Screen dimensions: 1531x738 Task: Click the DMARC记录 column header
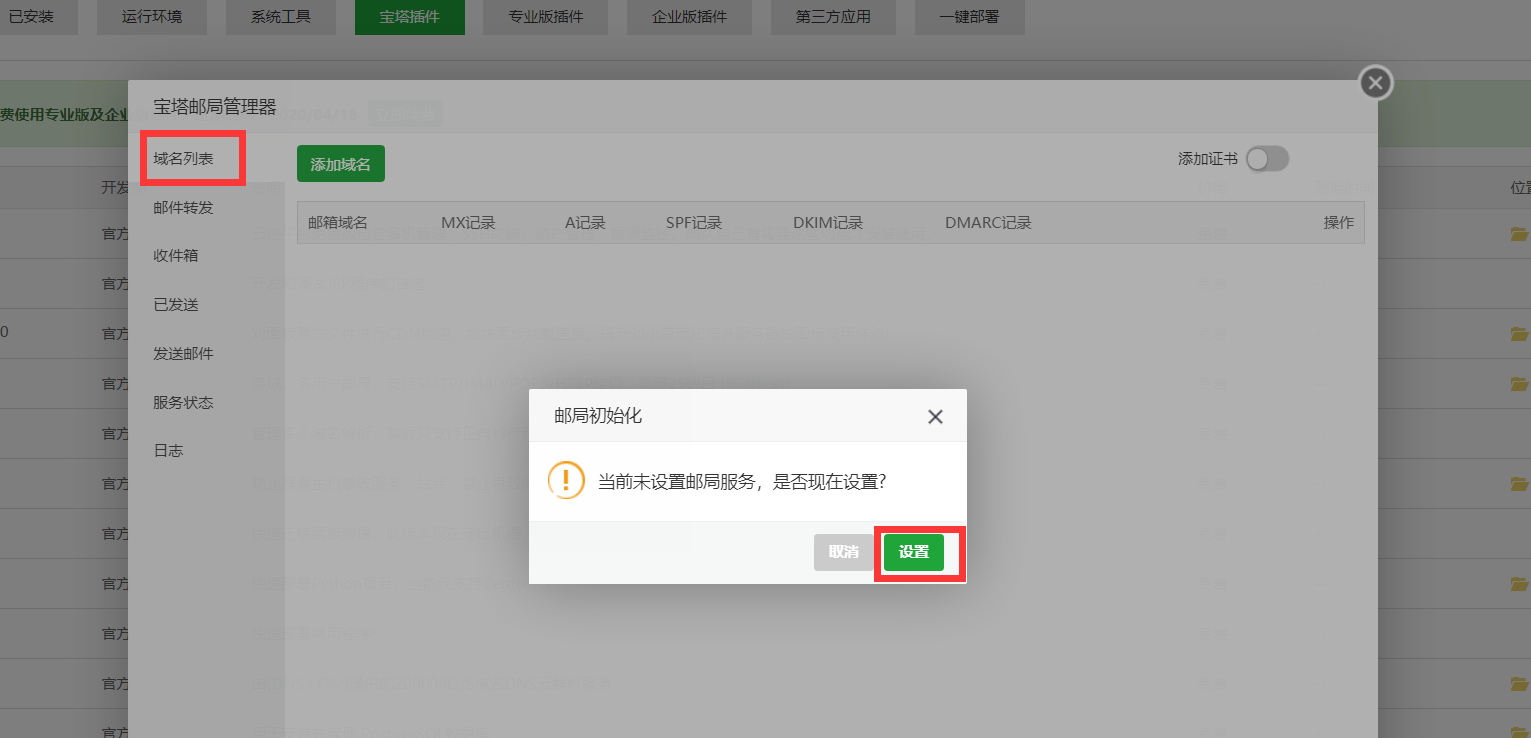[988, 223]
